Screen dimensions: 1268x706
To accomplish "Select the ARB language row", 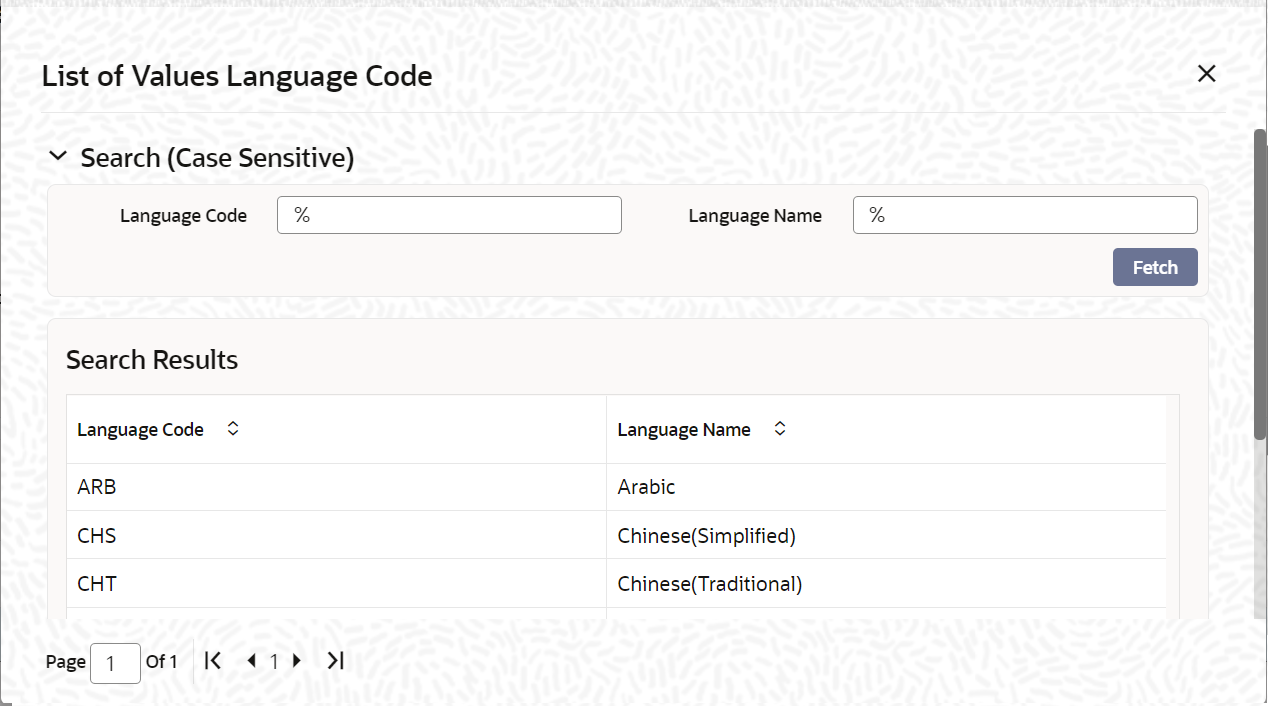I will [x=96, y=487].
